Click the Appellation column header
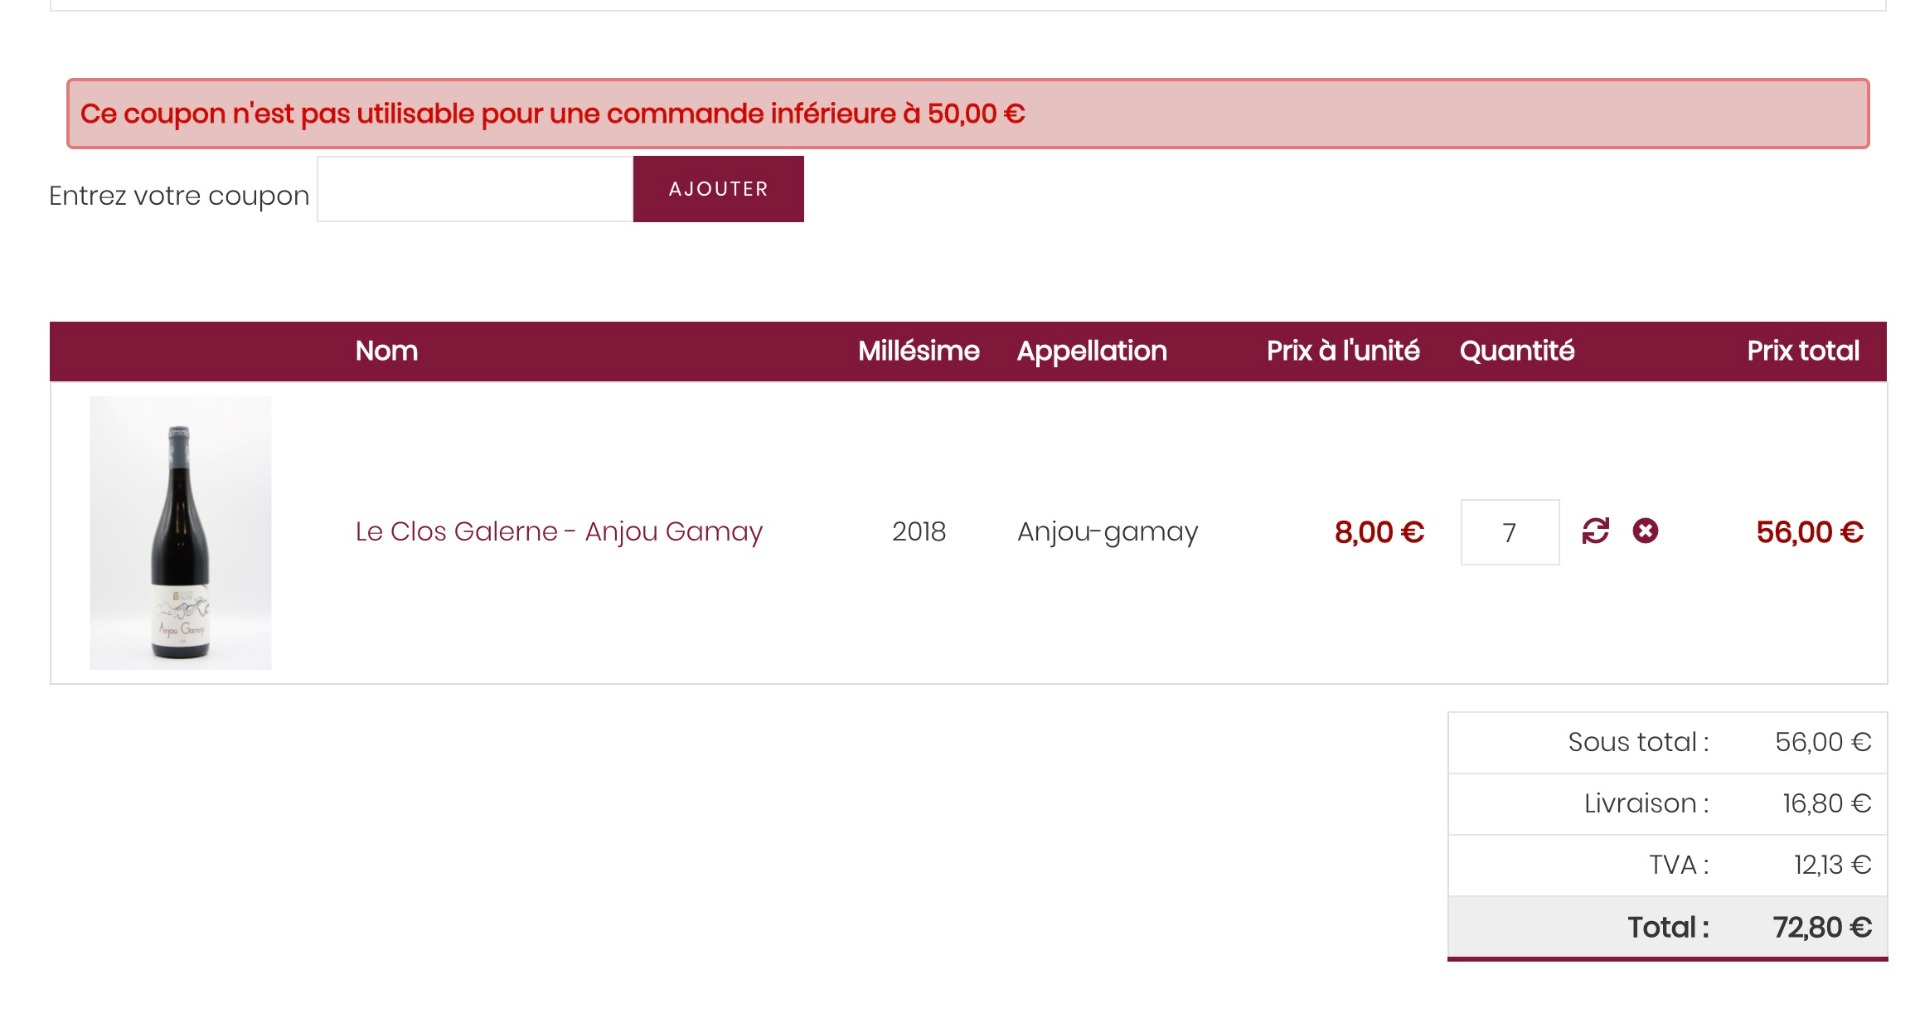1919x1018 pixels. click(1091, 351)
